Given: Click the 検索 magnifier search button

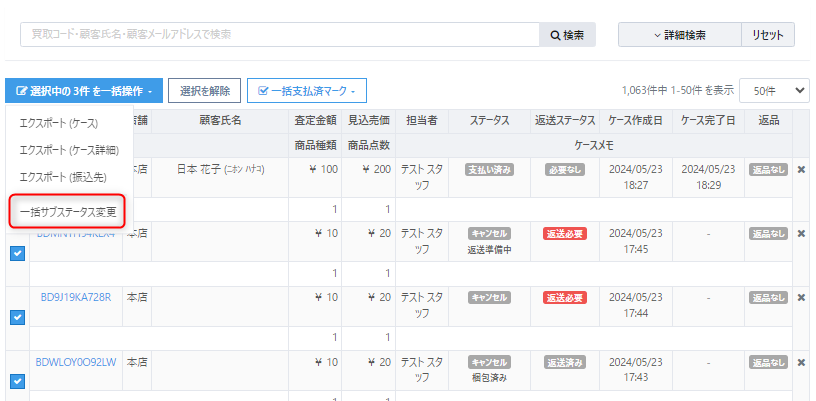Looking at the screenshot, I should coord(567,35).
